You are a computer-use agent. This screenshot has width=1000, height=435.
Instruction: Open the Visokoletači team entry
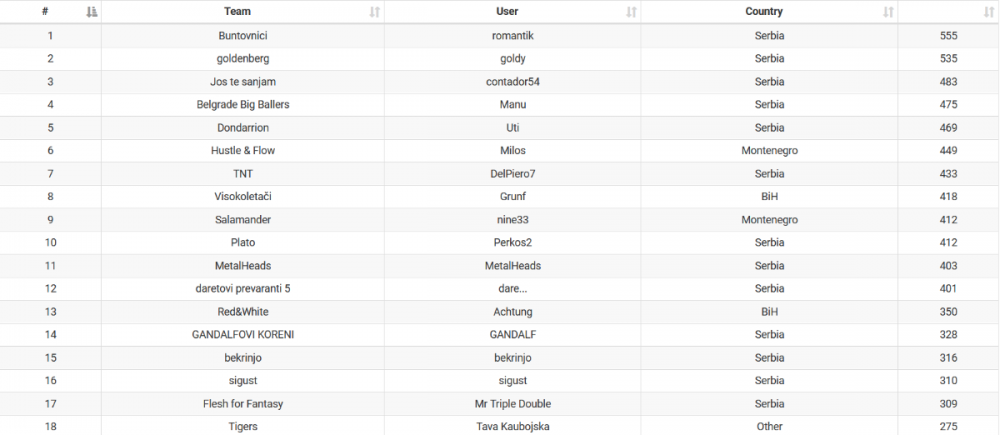243,197
